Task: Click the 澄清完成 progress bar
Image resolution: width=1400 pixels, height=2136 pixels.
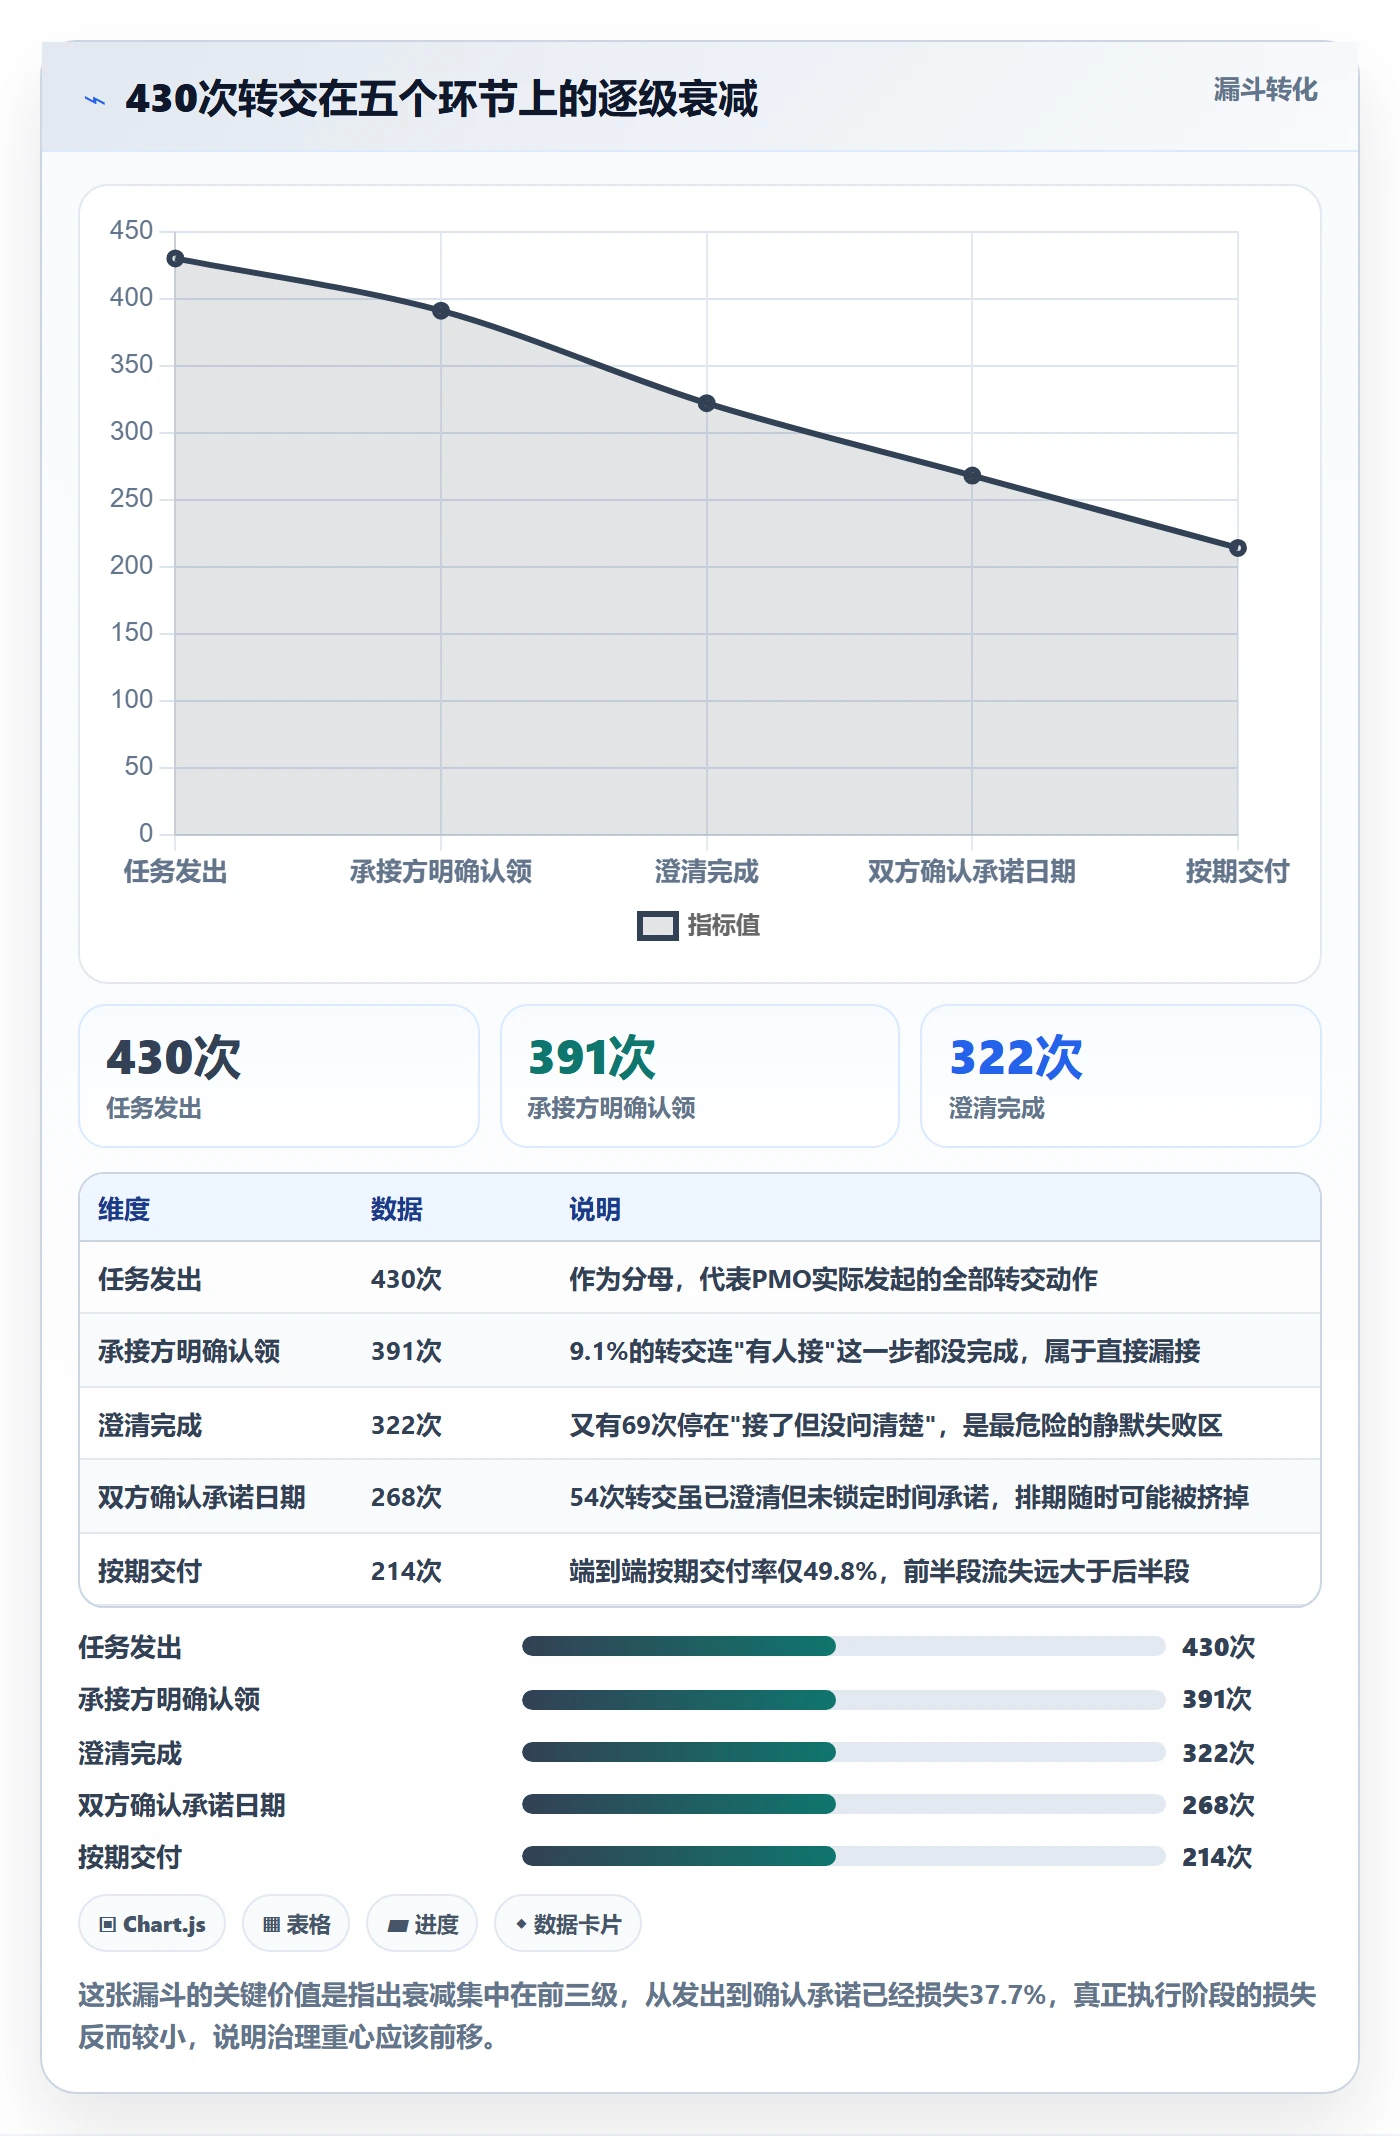Action: [843, 1752]
